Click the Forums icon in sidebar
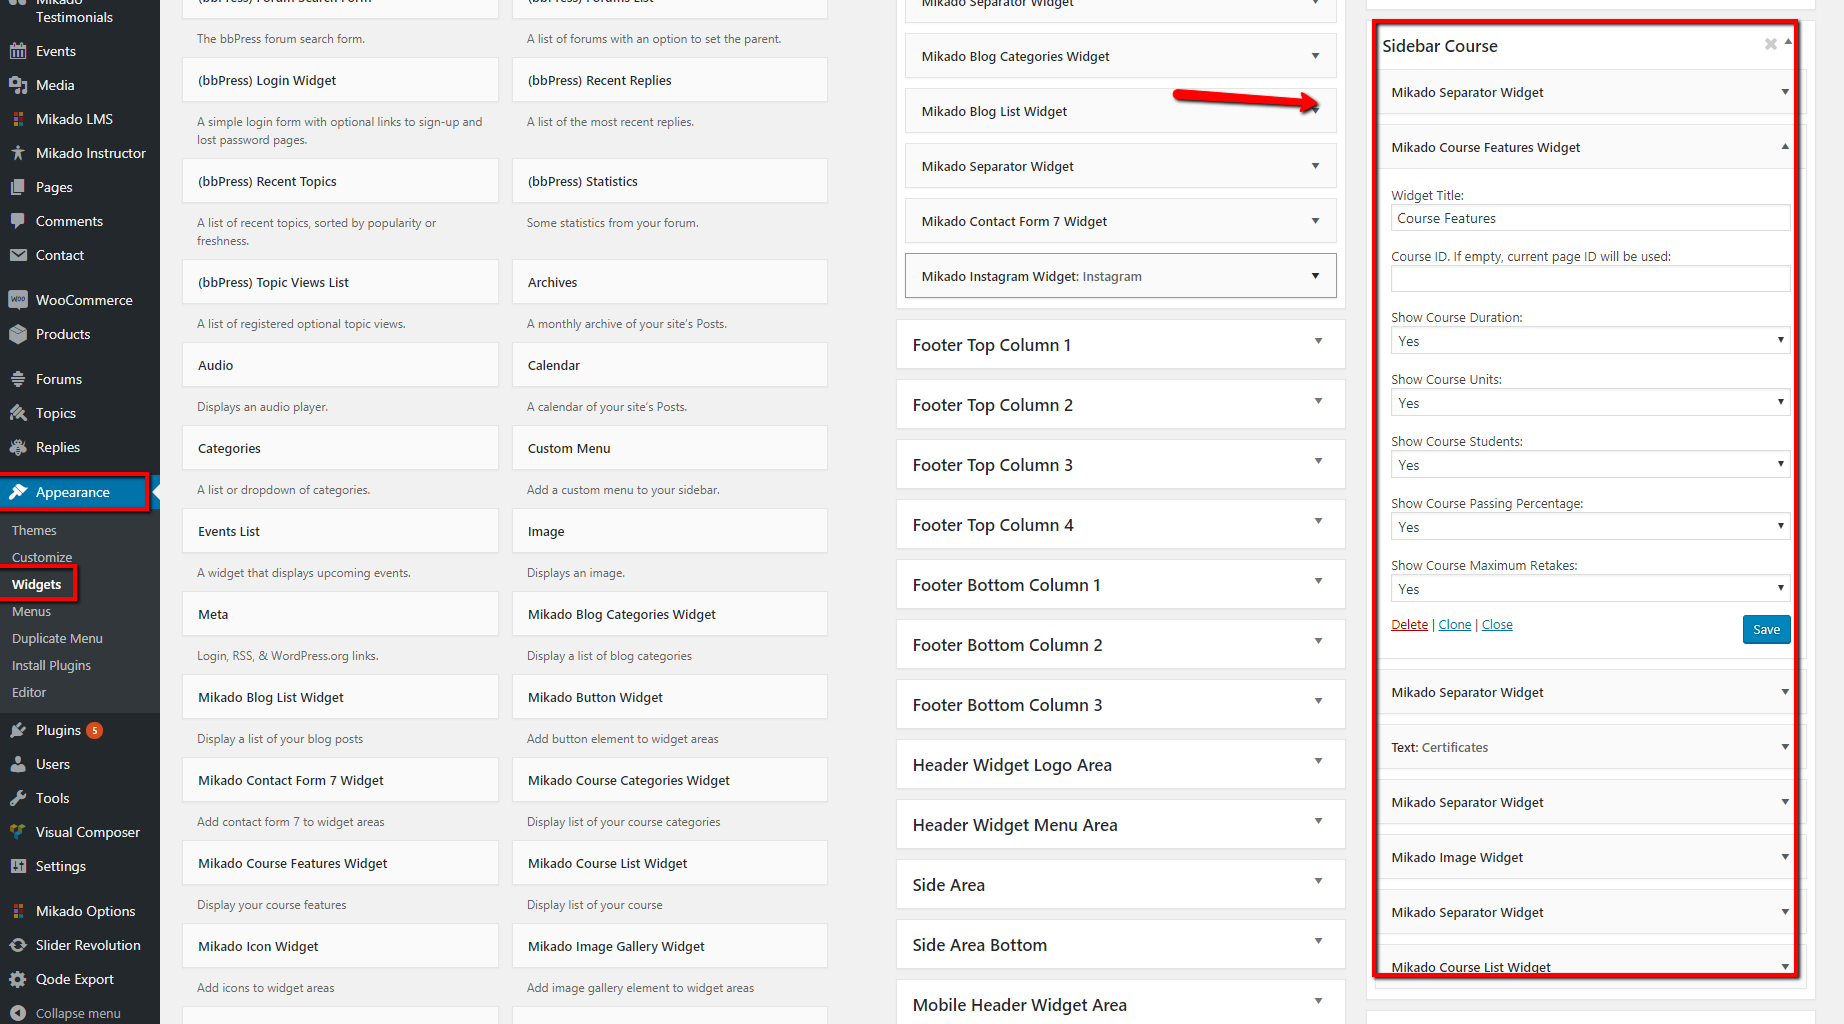The image size is (1844, 1024). pyautogui.click(x=18, y=379)
